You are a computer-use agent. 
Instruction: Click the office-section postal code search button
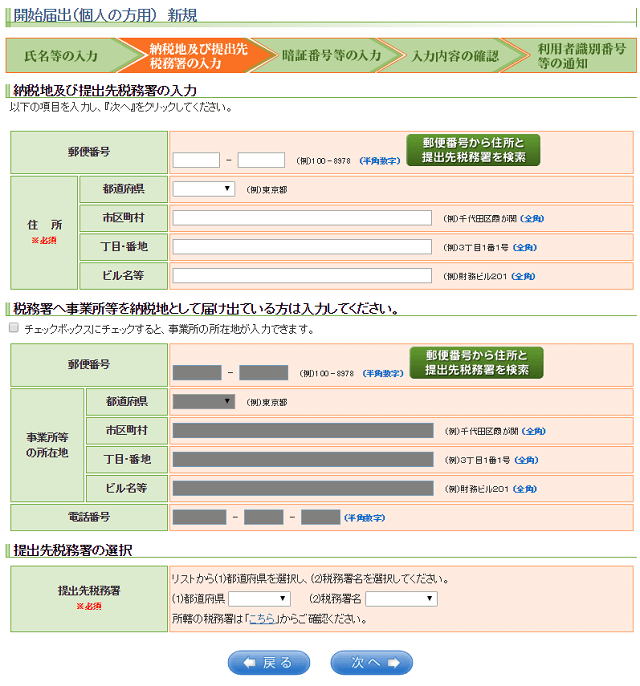pos(476,363)
